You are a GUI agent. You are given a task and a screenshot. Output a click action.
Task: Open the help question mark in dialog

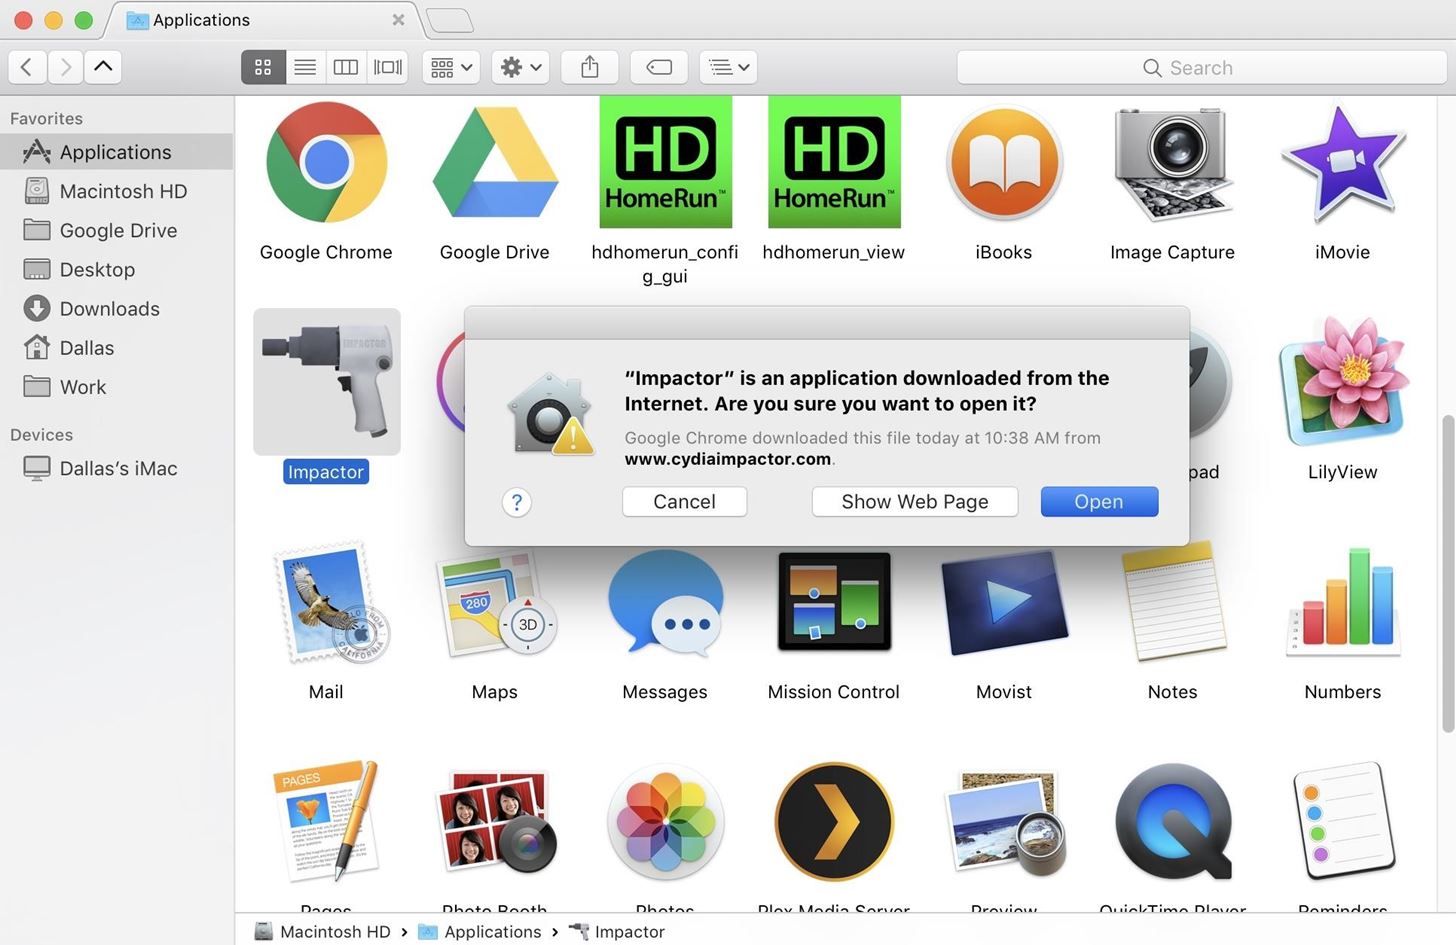pos(516,502)
